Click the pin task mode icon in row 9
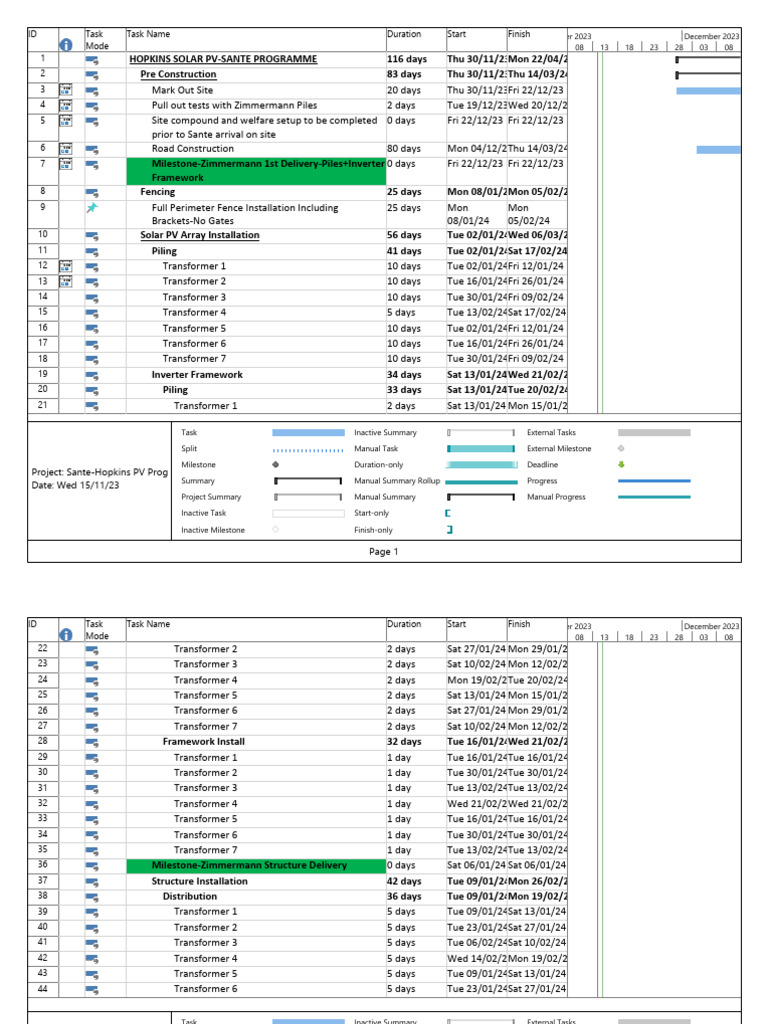 click(x=91, y=208)
